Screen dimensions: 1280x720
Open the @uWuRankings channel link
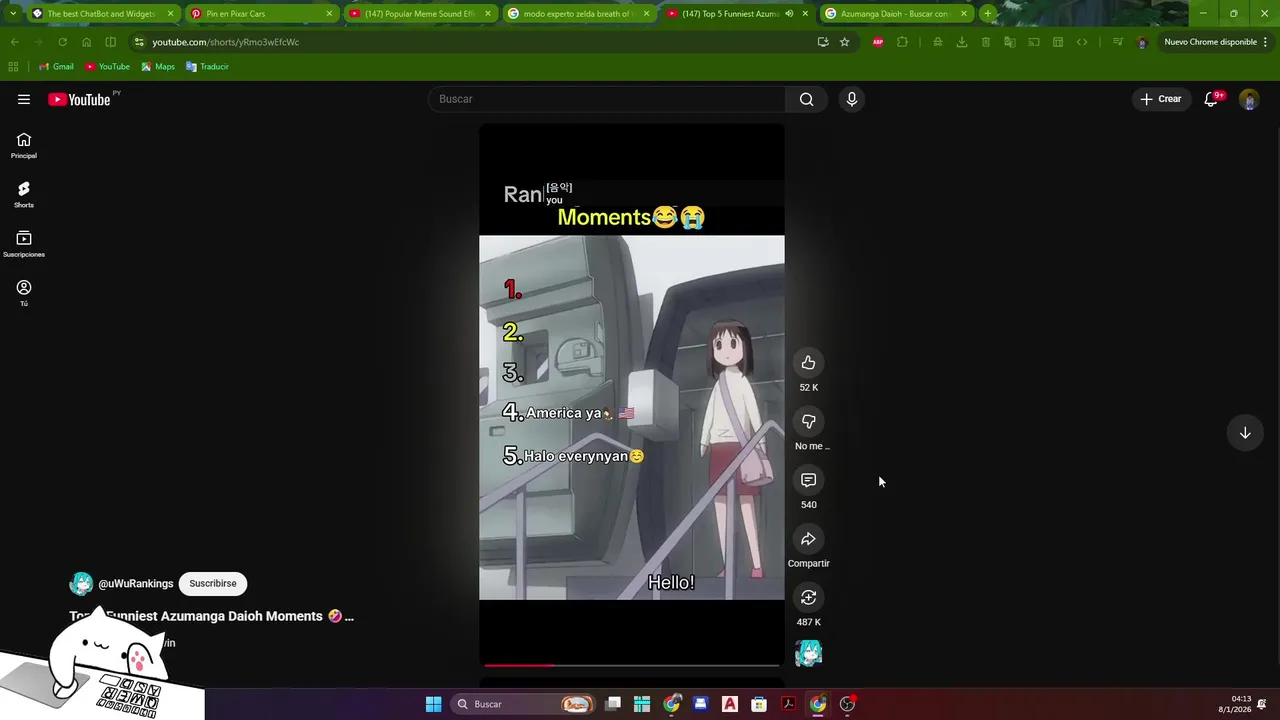pyautogui.click(x=136, y=584)
